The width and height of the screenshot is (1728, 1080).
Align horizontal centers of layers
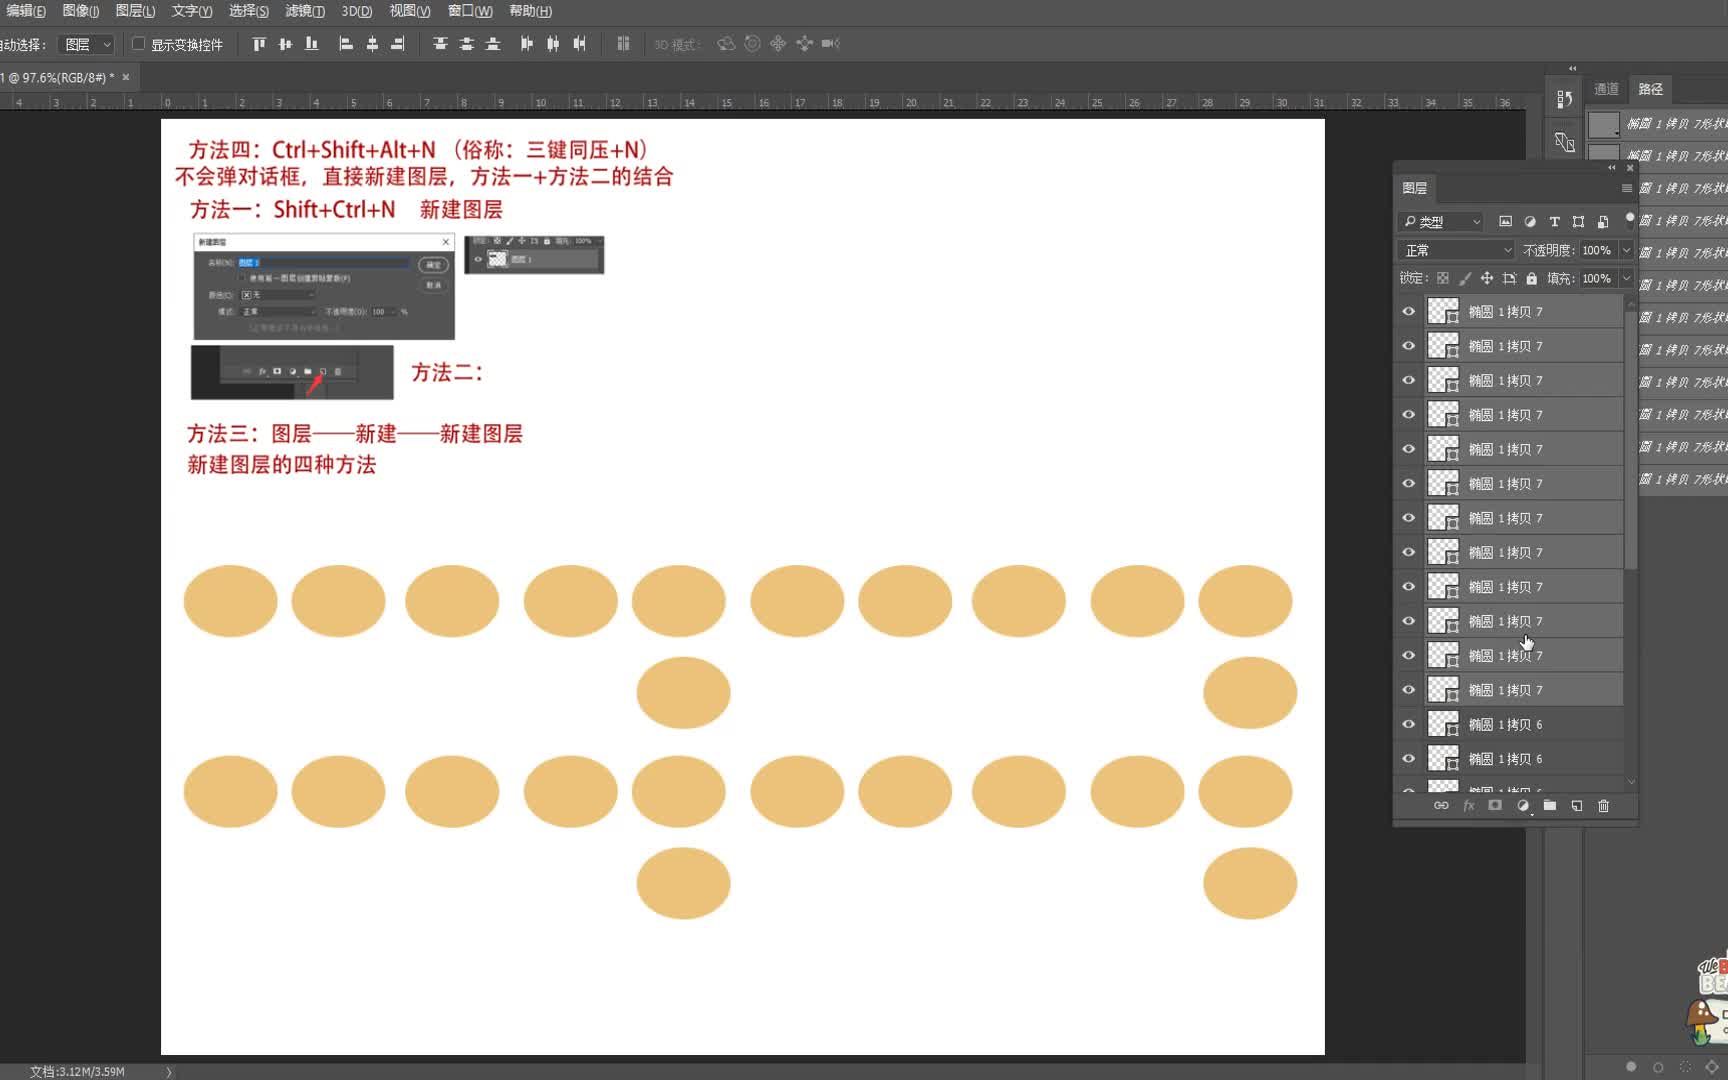(372, 44)
